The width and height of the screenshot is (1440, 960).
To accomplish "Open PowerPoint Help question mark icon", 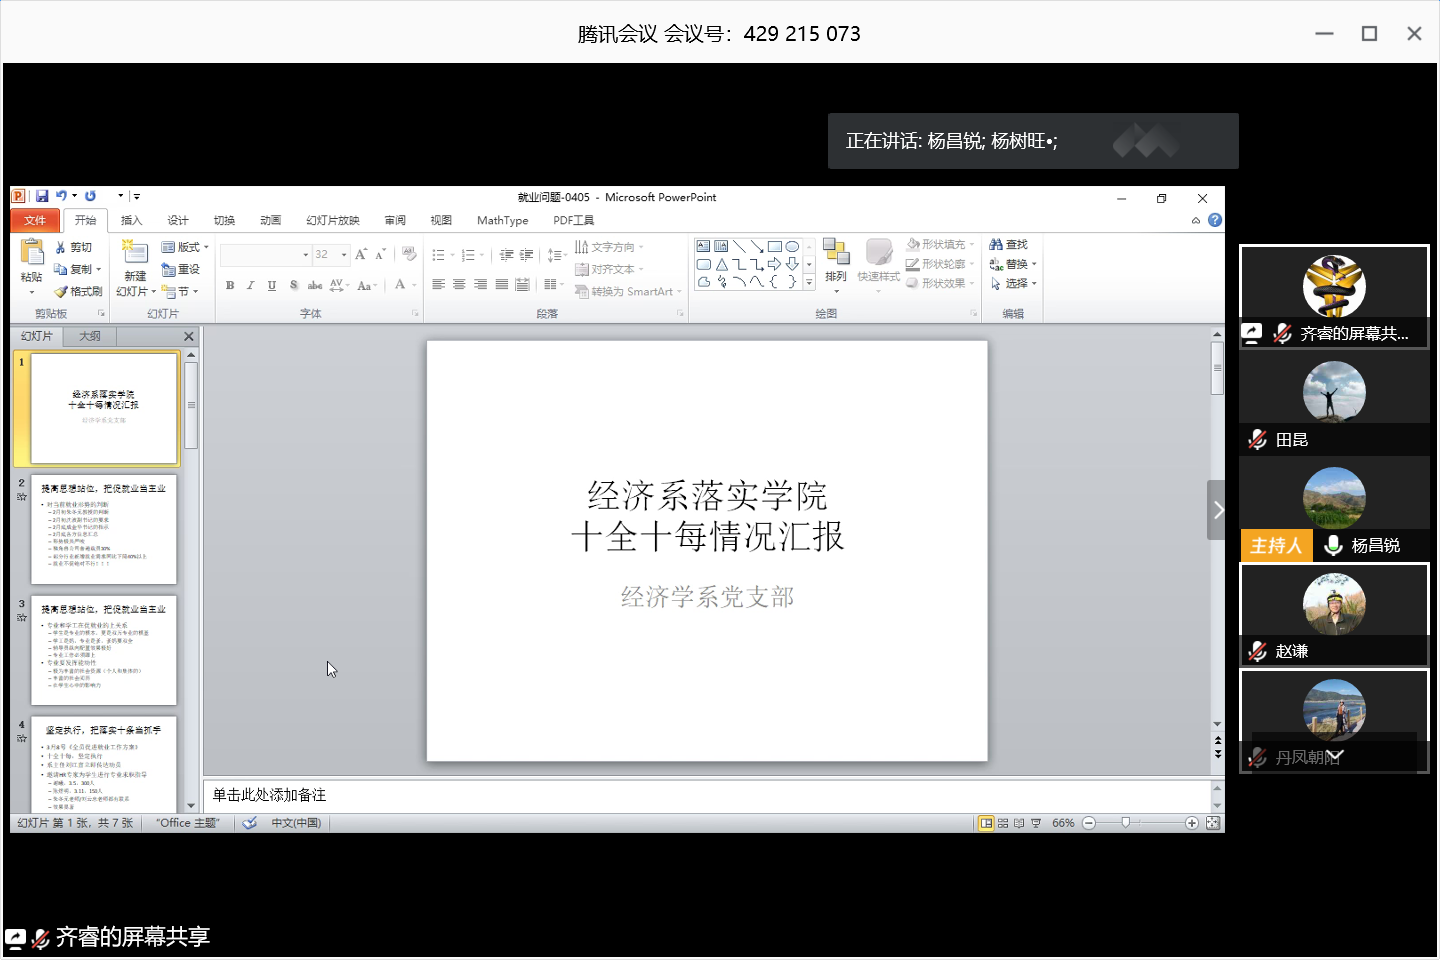I will pyautogui.click(x=1215, y=220).
